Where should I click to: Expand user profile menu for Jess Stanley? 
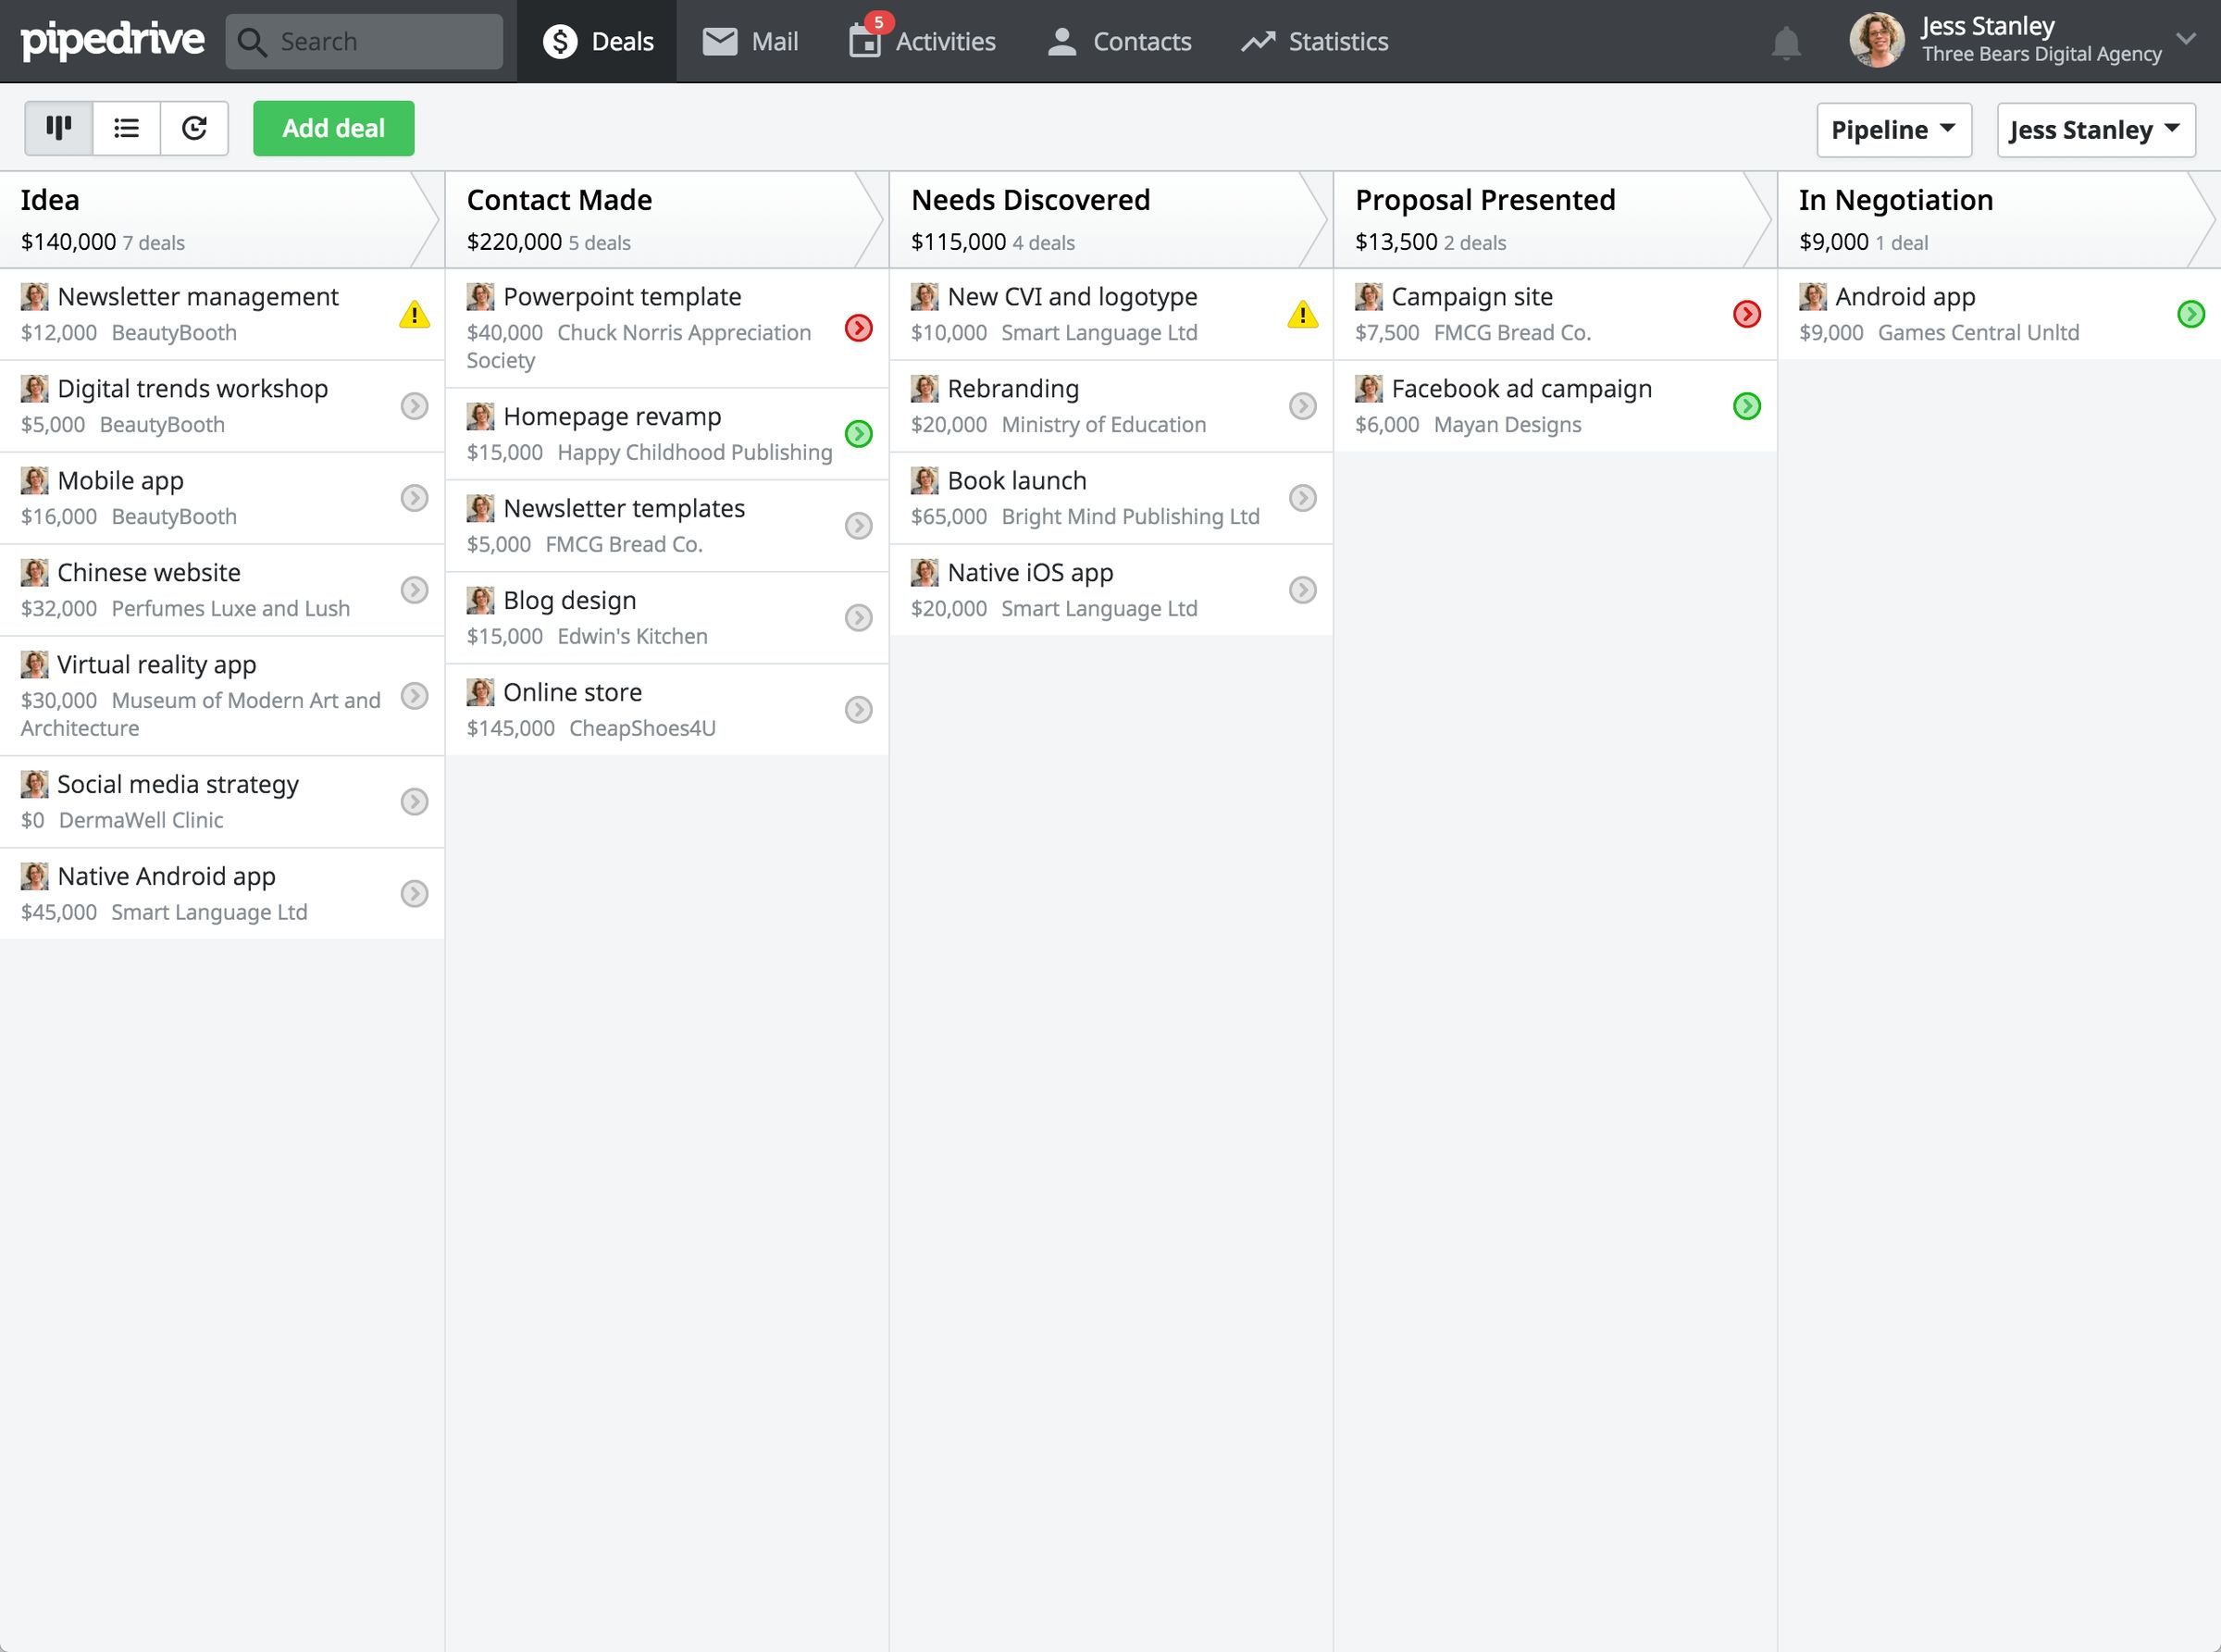coord(2183,38)
